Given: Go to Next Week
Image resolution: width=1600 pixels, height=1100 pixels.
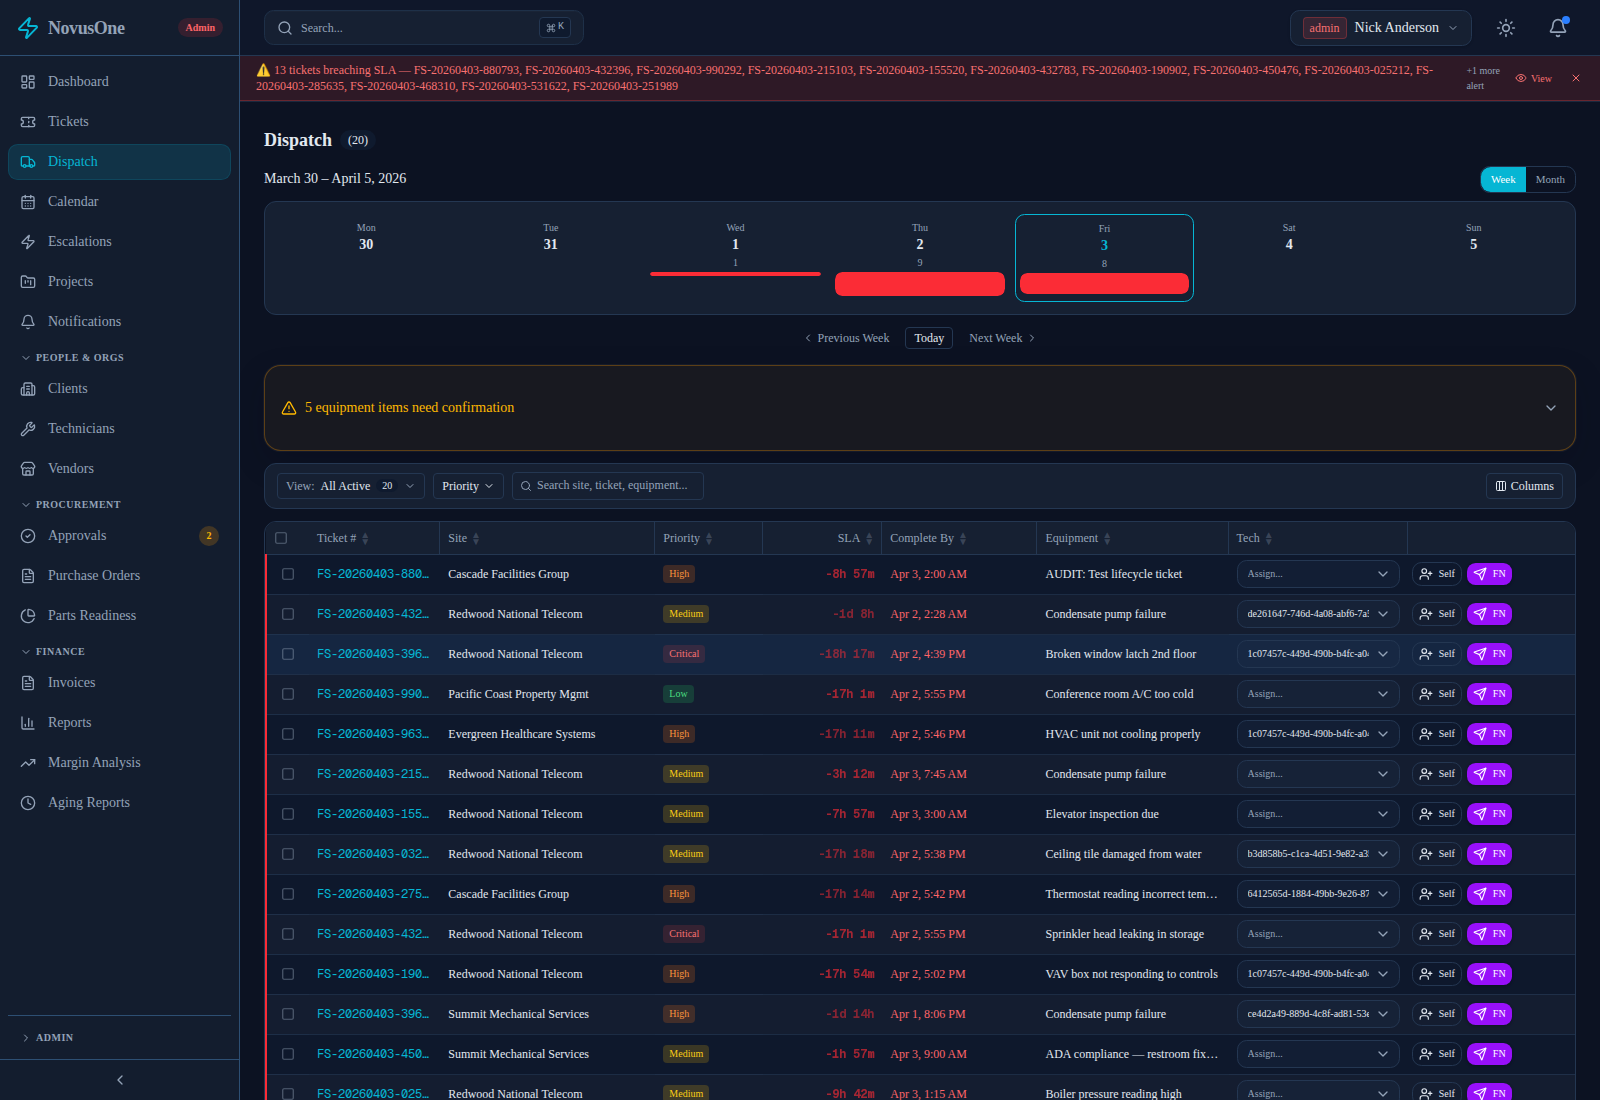Looking at the screenshot, I should 1002,338.
